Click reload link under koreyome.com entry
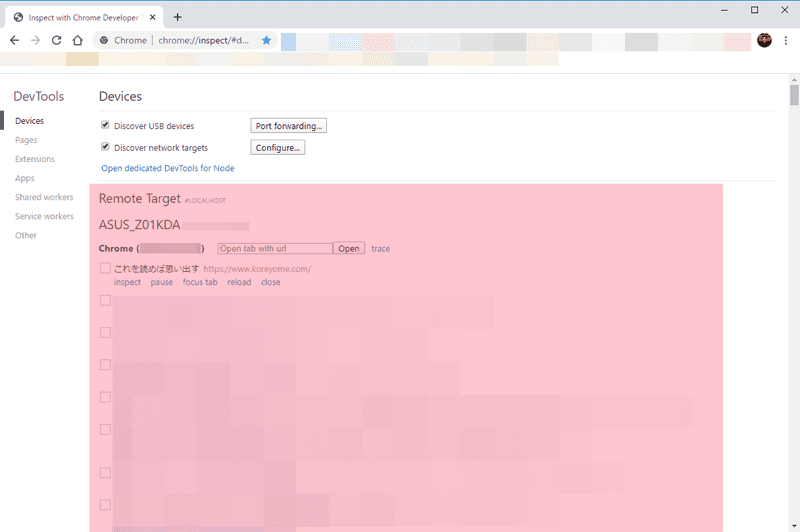The height and width of the screenshot is (532, 800). click(x=239, y=282)
